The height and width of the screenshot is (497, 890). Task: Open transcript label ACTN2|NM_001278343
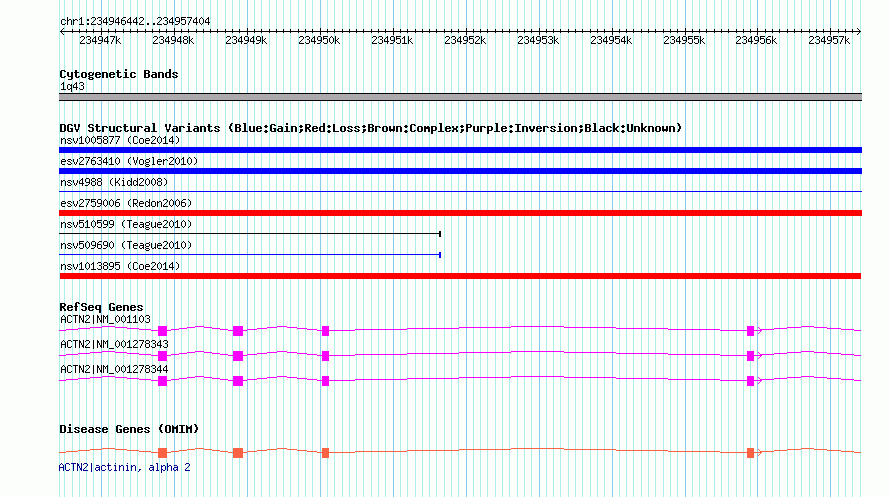click(x=114, y=344)
